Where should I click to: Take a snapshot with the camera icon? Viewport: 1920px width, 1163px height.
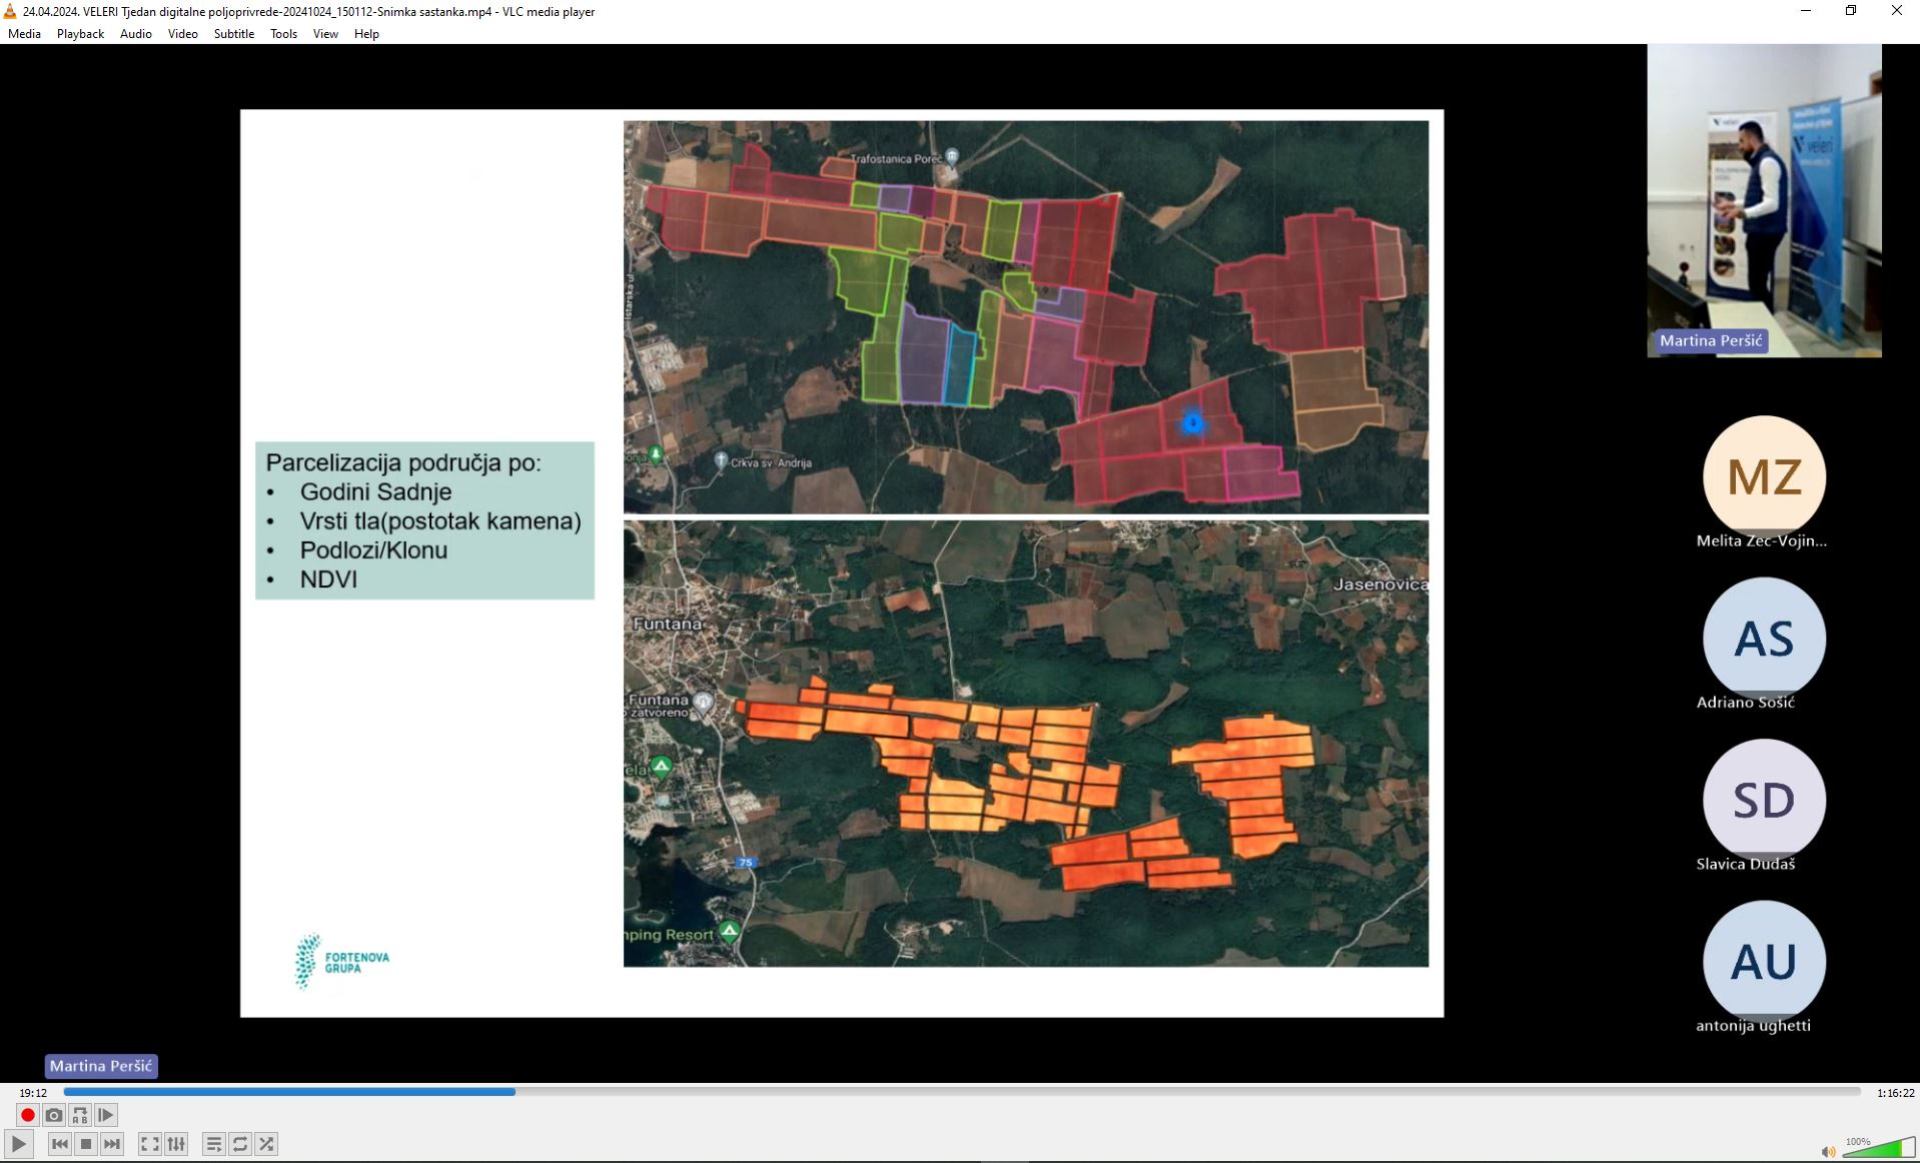point(54,1115)
